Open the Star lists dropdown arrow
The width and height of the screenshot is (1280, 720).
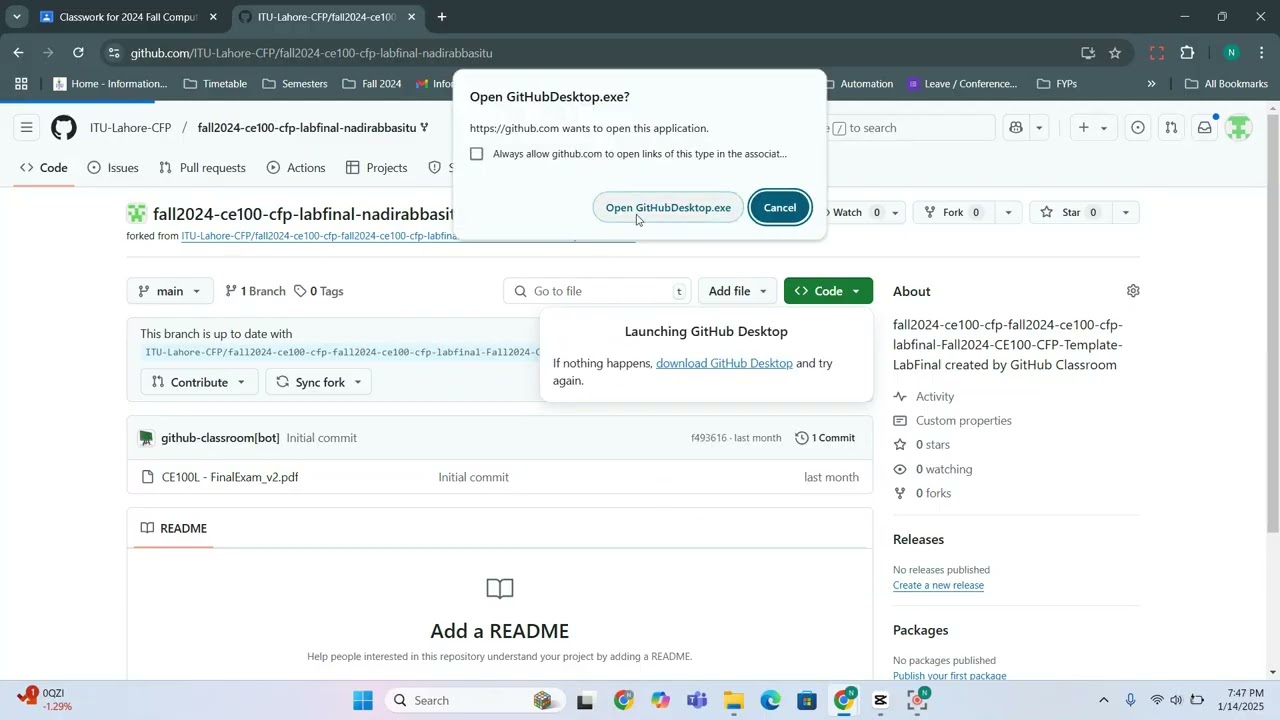click(1126, 212)
